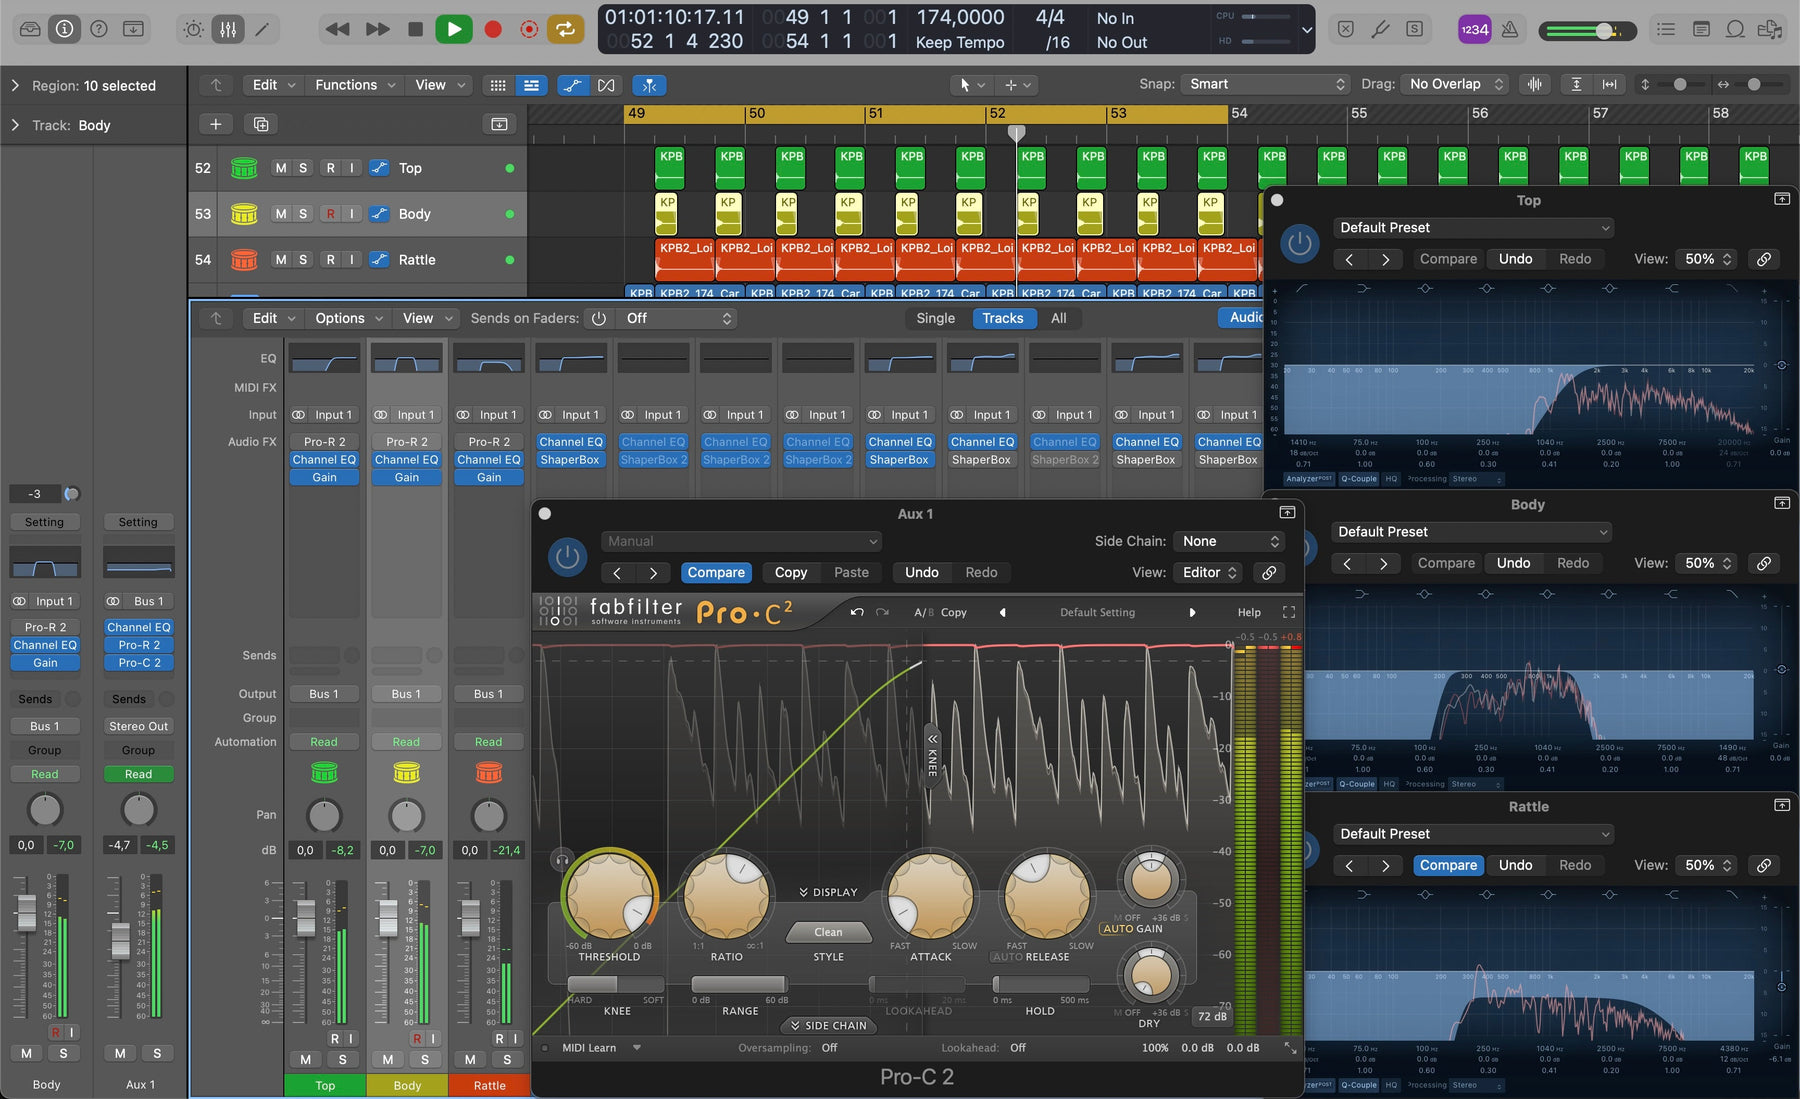Toggle the yellow Cycle mode button

pos(566,29)
